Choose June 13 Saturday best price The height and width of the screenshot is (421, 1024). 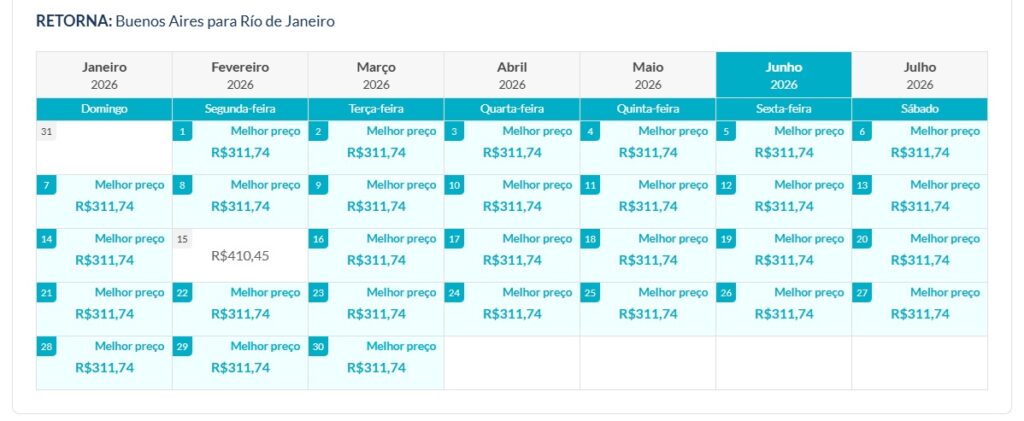coord(920,201)
